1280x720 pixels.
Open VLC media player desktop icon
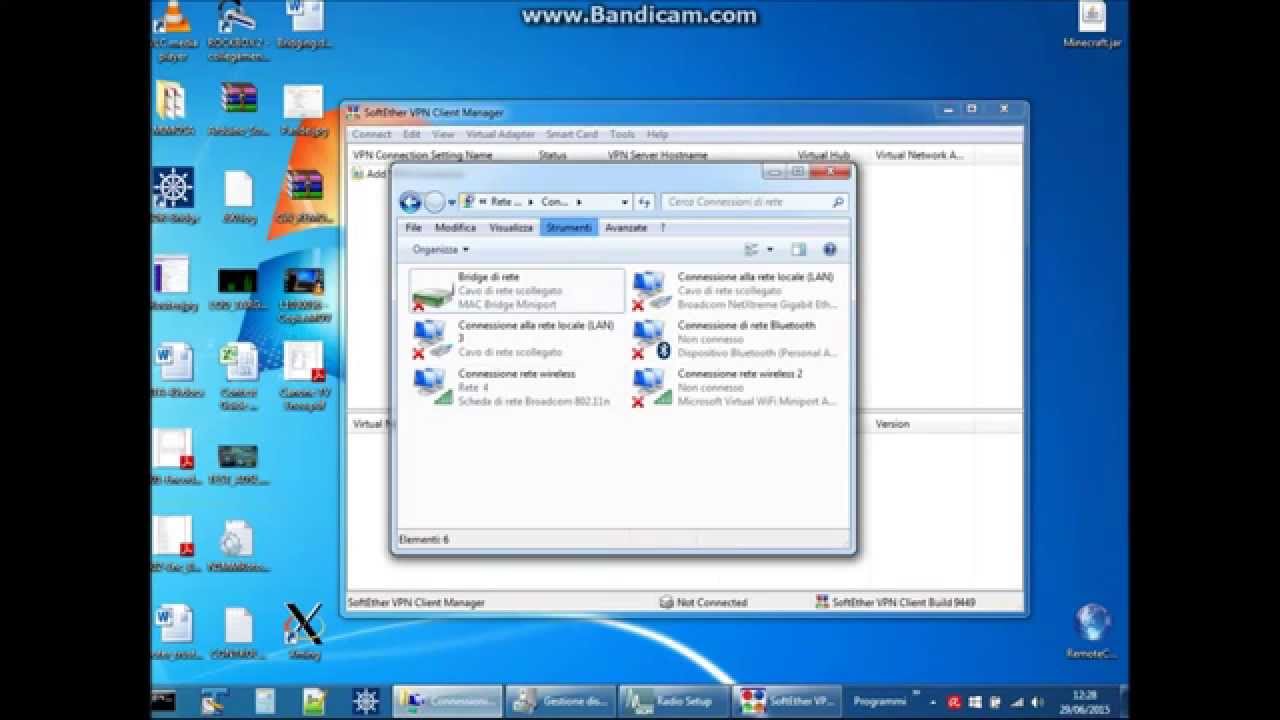coord(174,32)
